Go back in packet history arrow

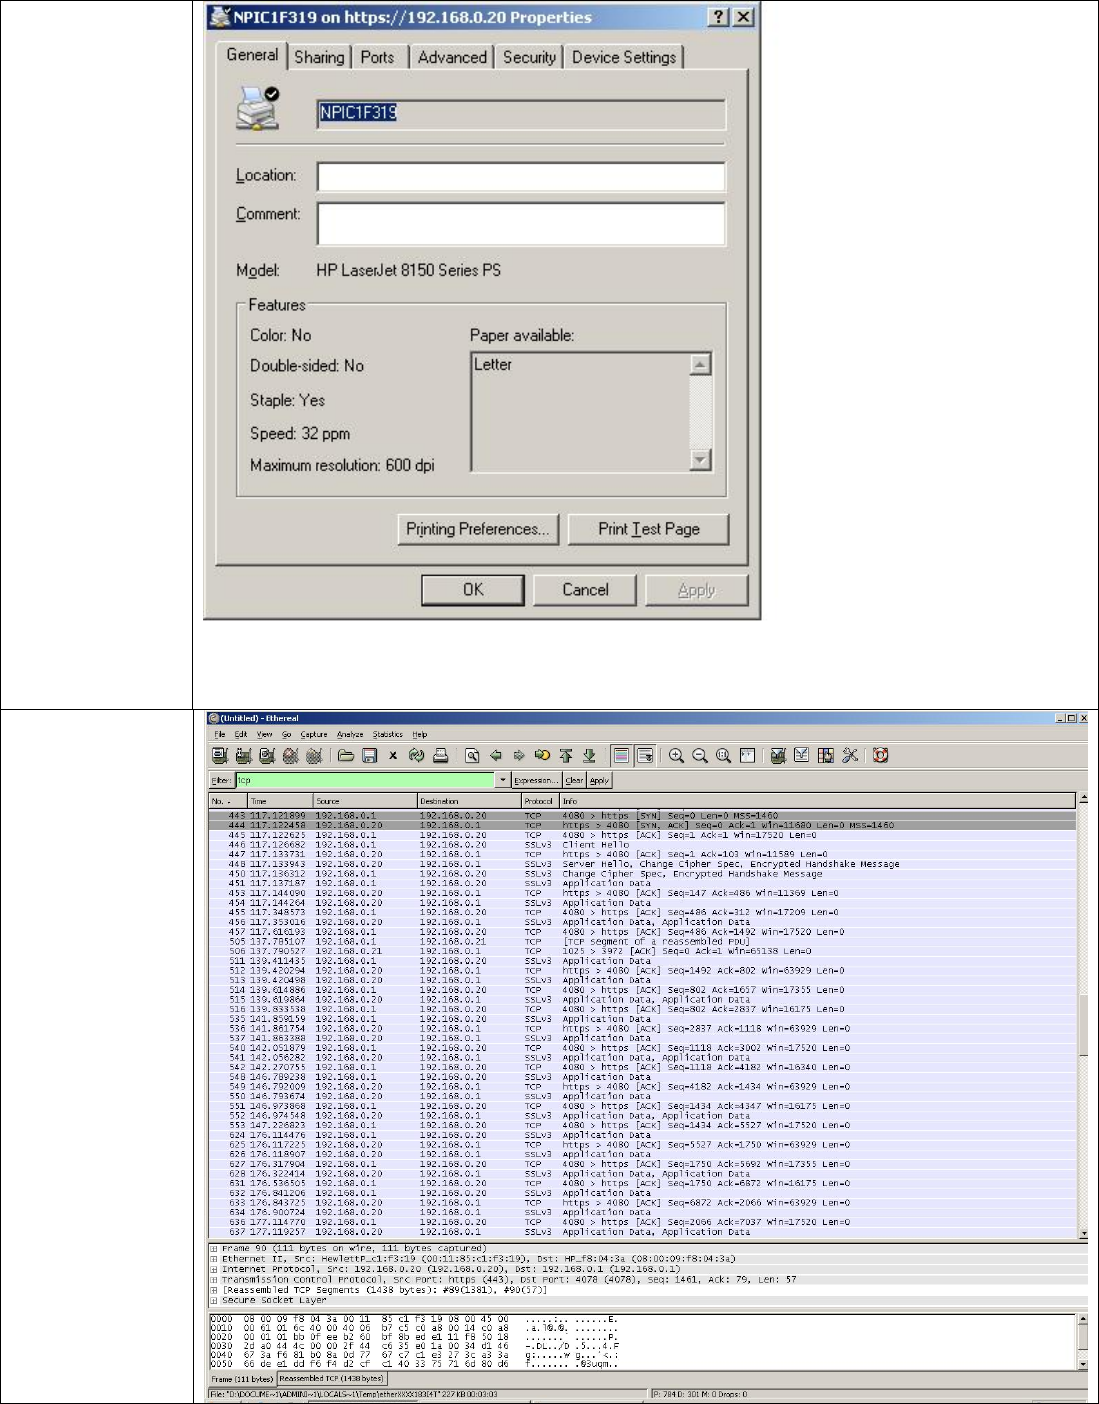[x=495, y=756]
